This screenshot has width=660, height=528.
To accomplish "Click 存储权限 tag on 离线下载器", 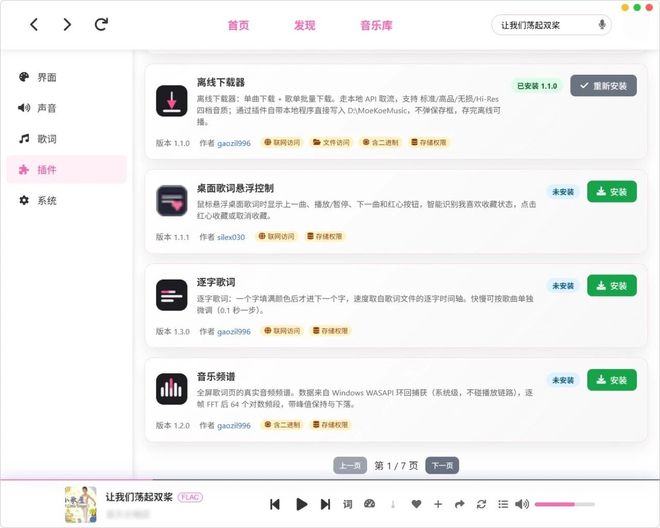I will click(x=428, y=142).
